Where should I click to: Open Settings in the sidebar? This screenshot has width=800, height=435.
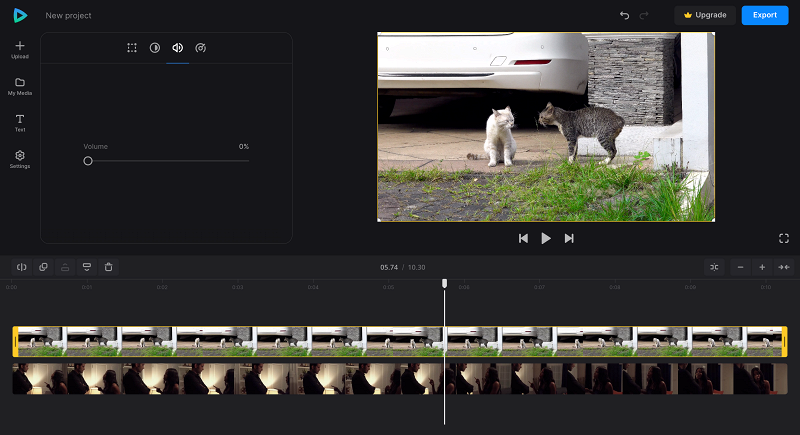pyautogui.click(x=20, y=160)
